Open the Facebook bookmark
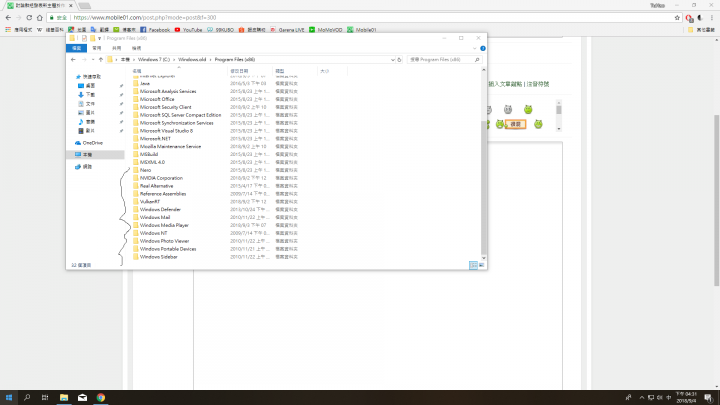This screenshot has height=405, width=720. coord(155,30)
